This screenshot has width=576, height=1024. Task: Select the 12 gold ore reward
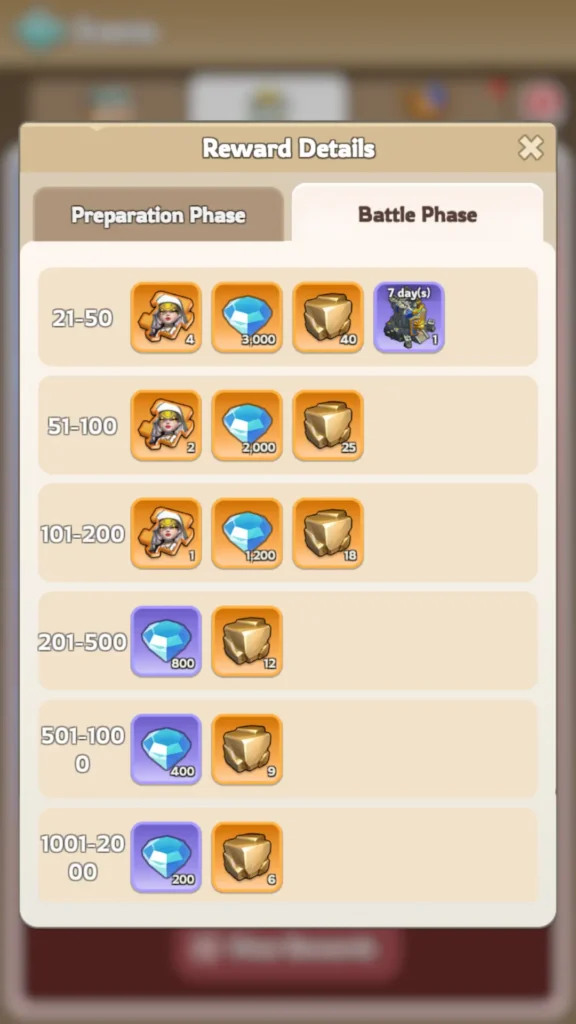pos(247,641)
